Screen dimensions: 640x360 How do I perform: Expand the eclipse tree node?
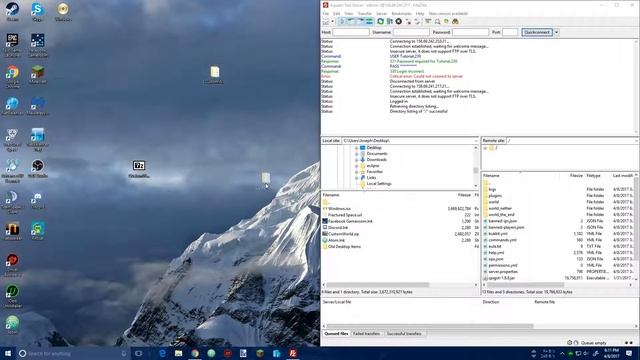[x=356, y=166]
